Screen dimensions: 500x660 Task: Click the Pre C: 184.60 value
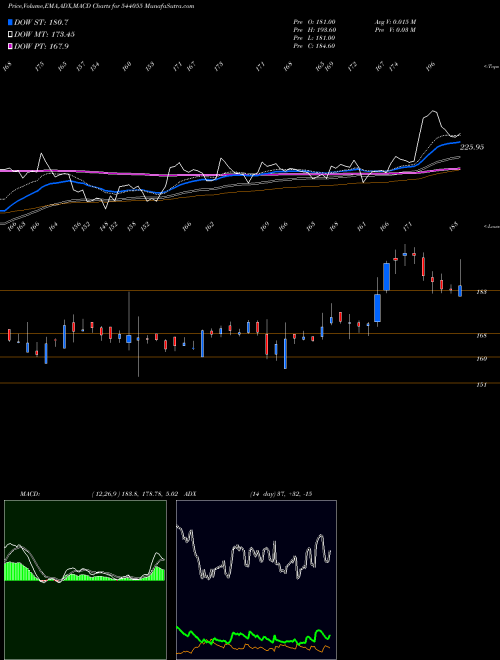(314, 46)
